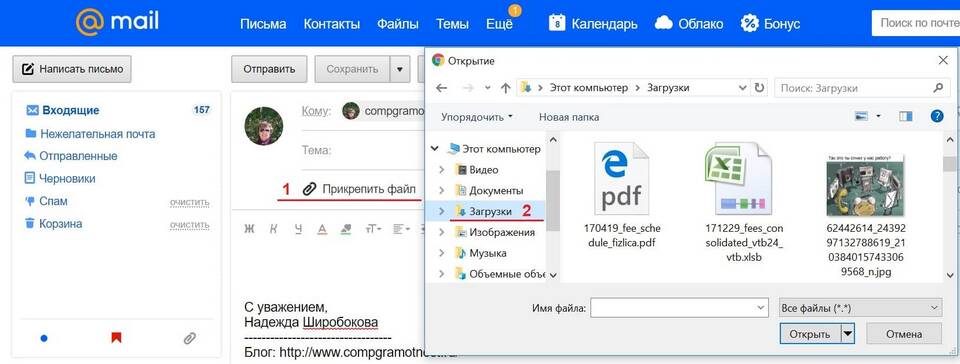Open Письма tab
Image resolution: width=960 pixels, height=364 pixels.
[x=263, y=24]
